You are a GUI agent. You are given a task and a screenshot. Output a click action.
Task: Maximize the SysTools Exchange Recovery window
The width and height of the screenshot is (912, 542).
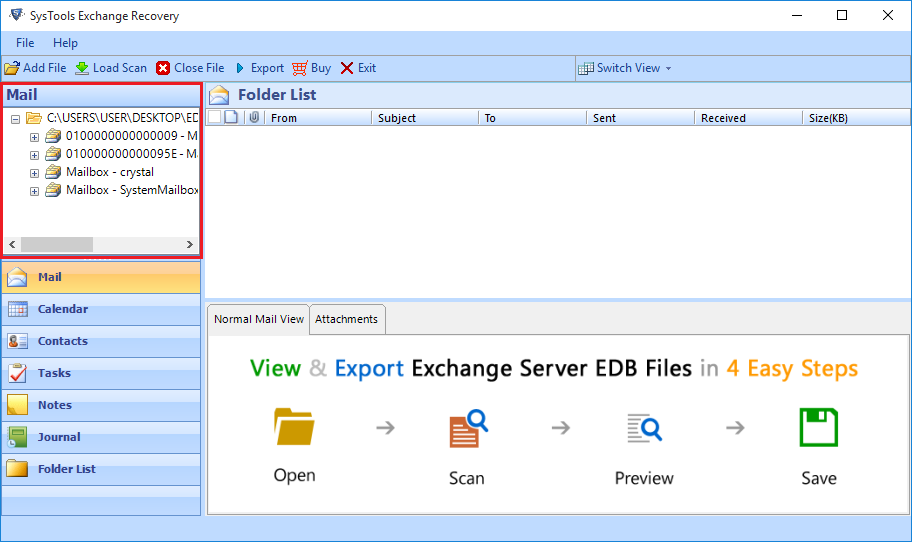point(842,15)
